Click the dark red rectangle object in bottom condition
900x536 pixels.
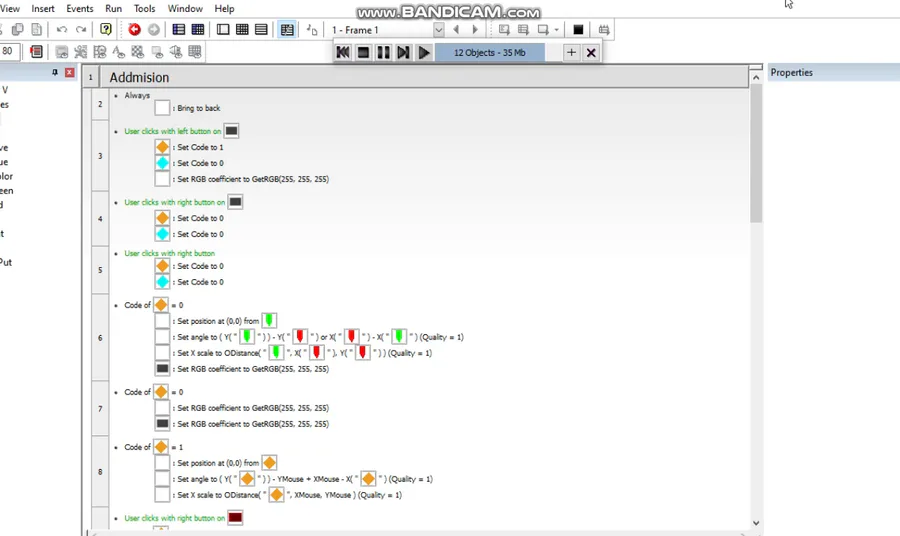235,518
